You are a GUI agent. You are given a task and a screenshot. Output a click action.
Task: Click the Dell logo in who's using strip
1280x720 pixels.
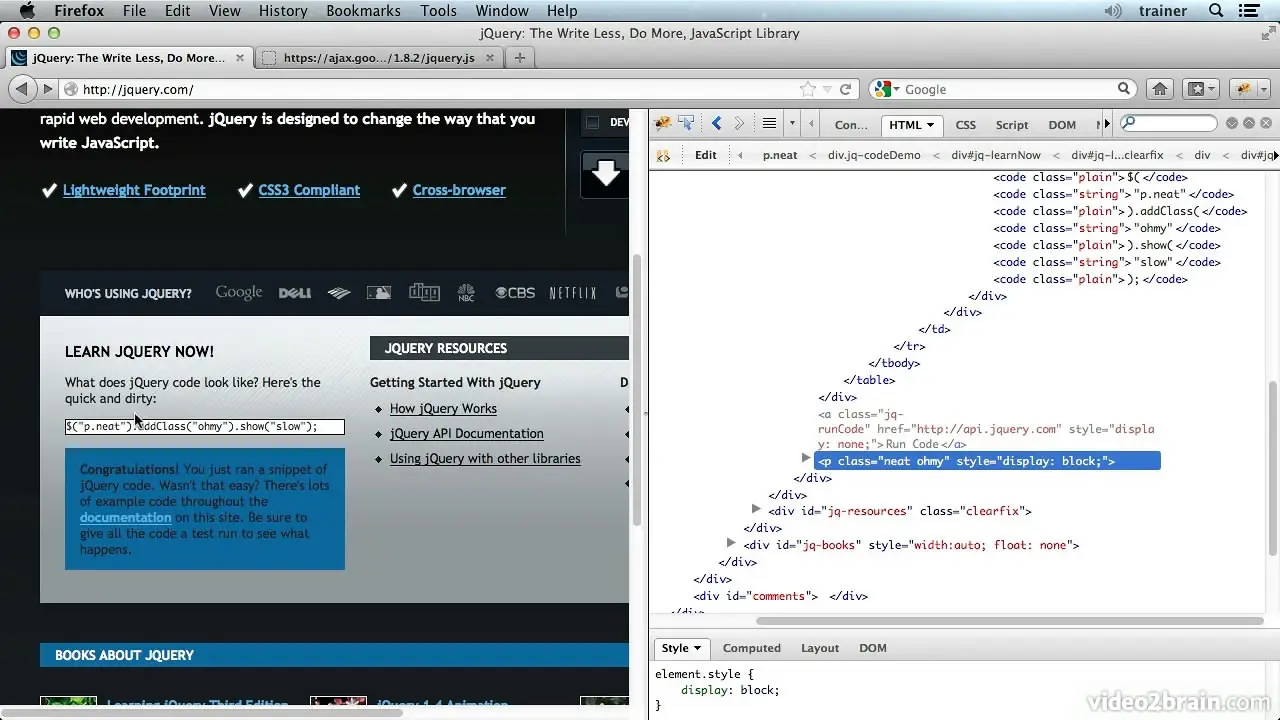[x=295, y=293]
